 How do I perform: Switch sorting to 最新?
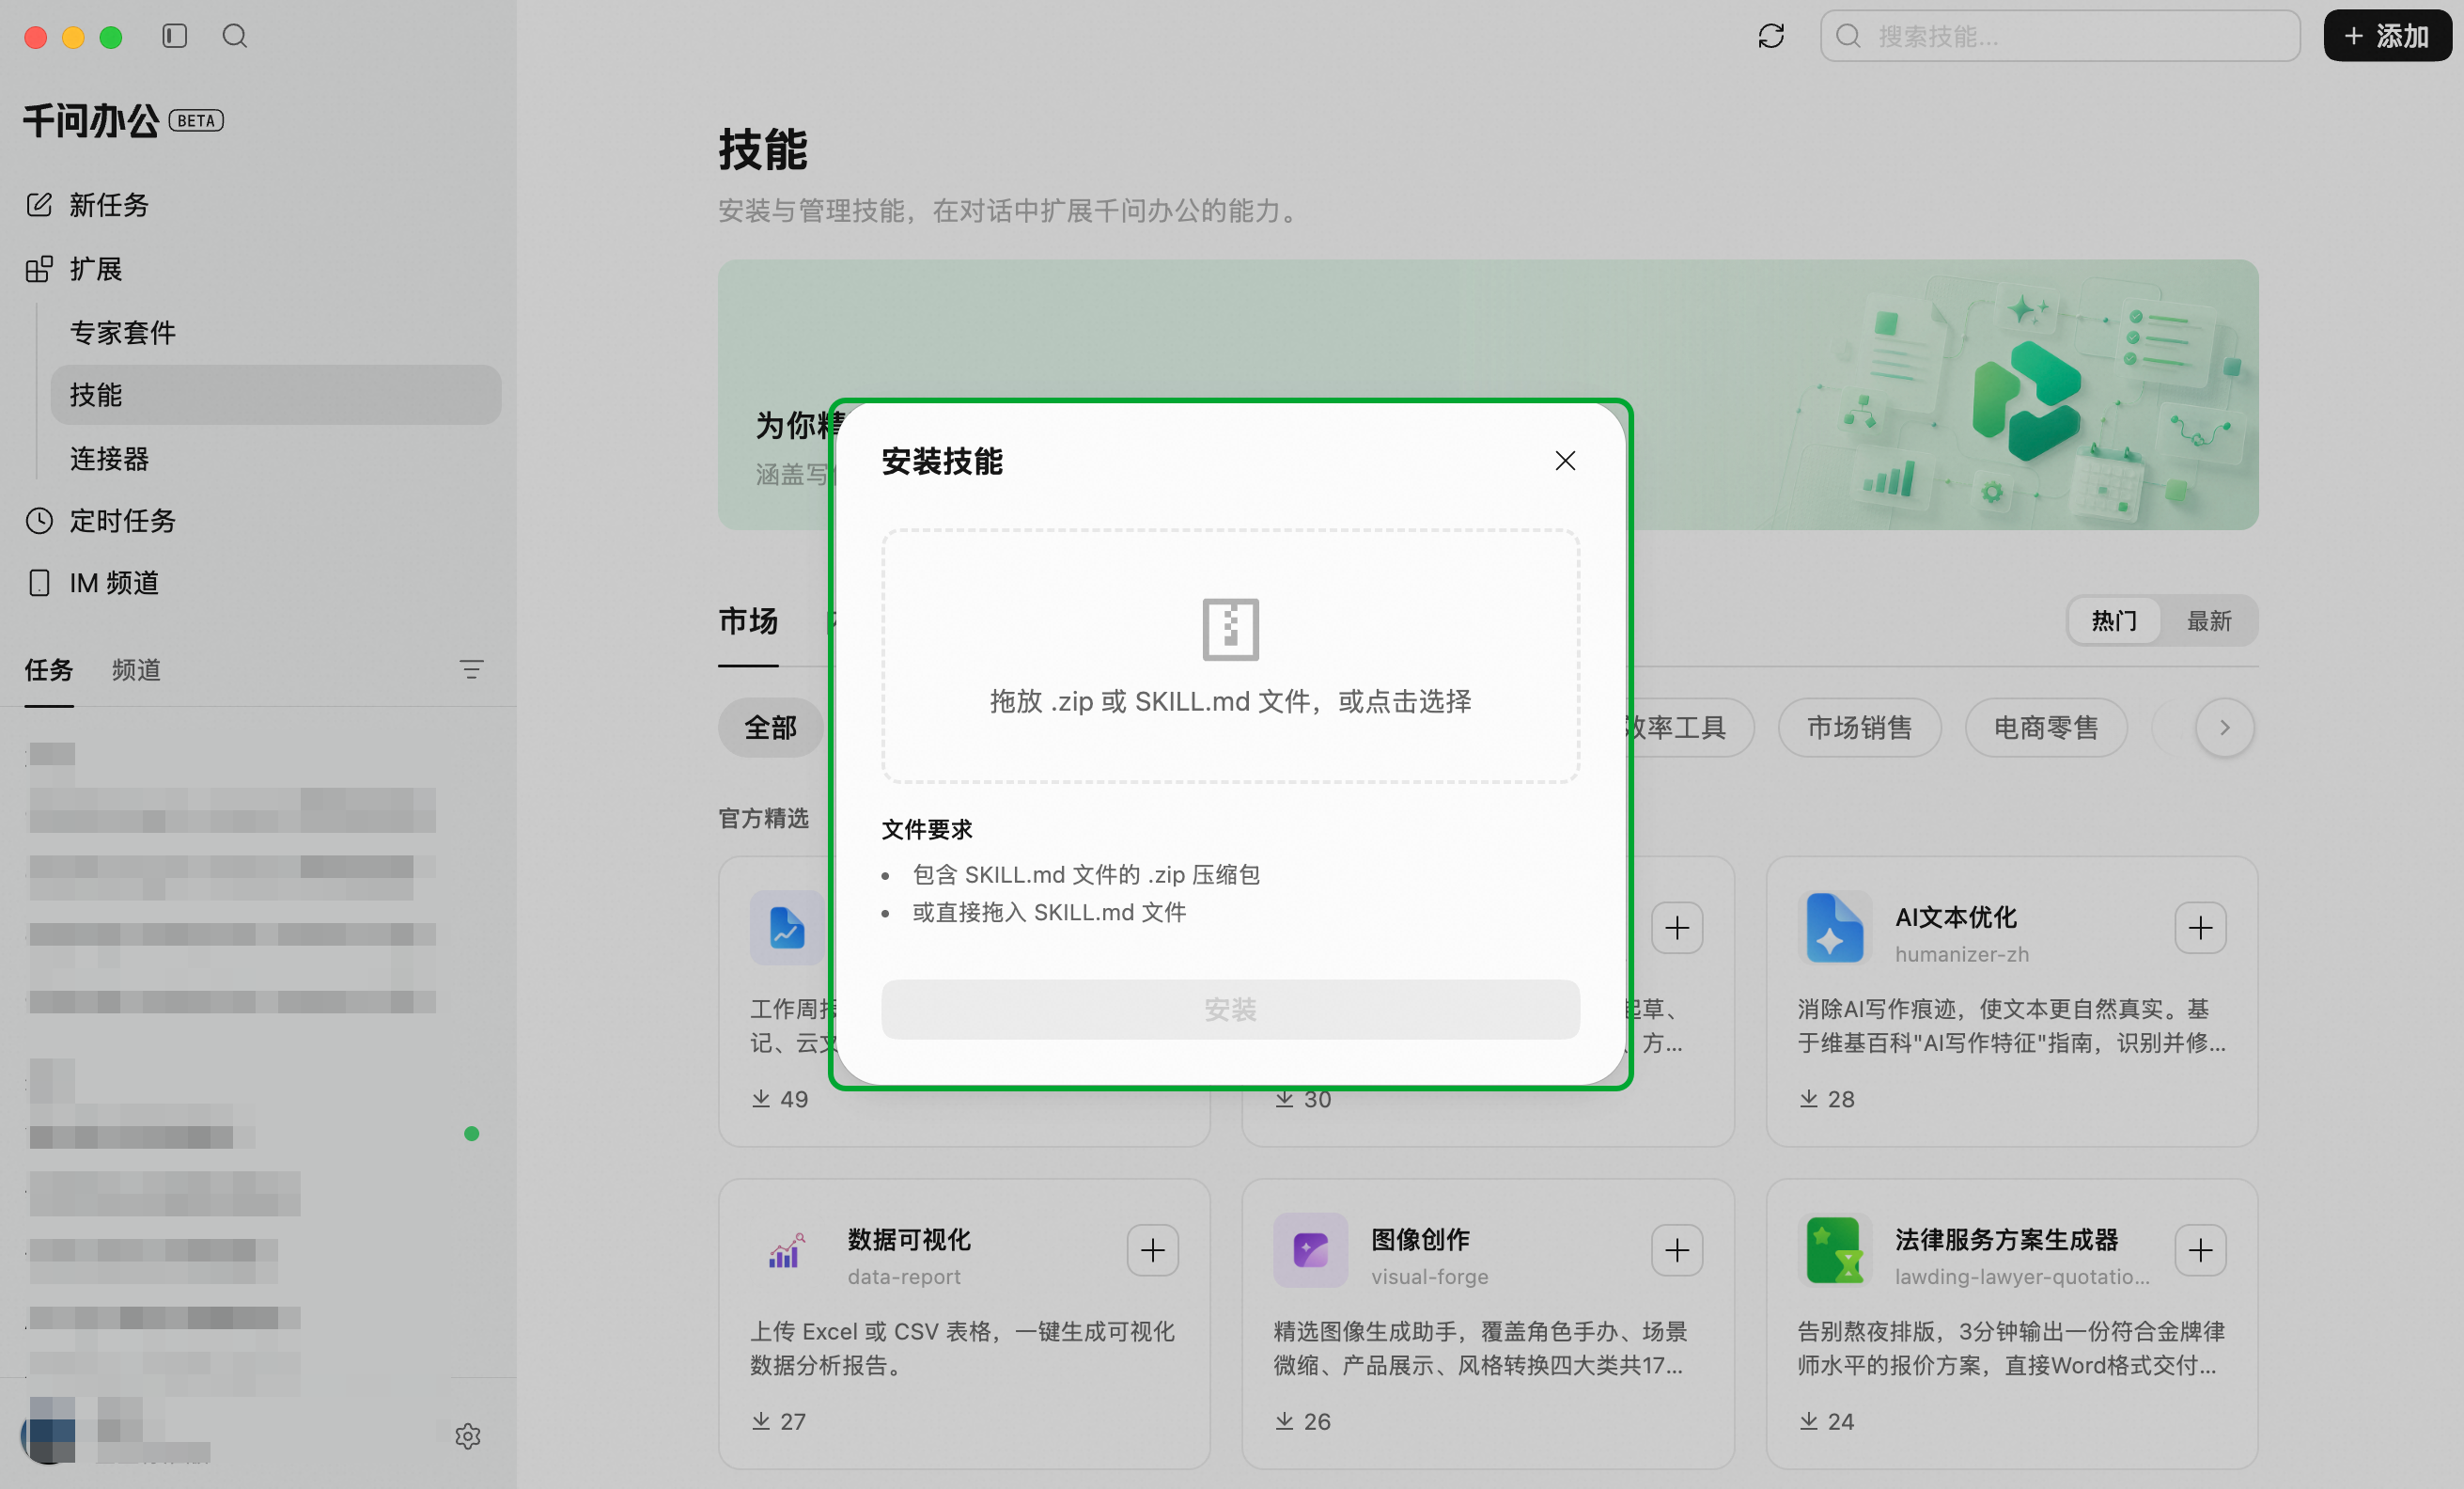coord(2209,621)
